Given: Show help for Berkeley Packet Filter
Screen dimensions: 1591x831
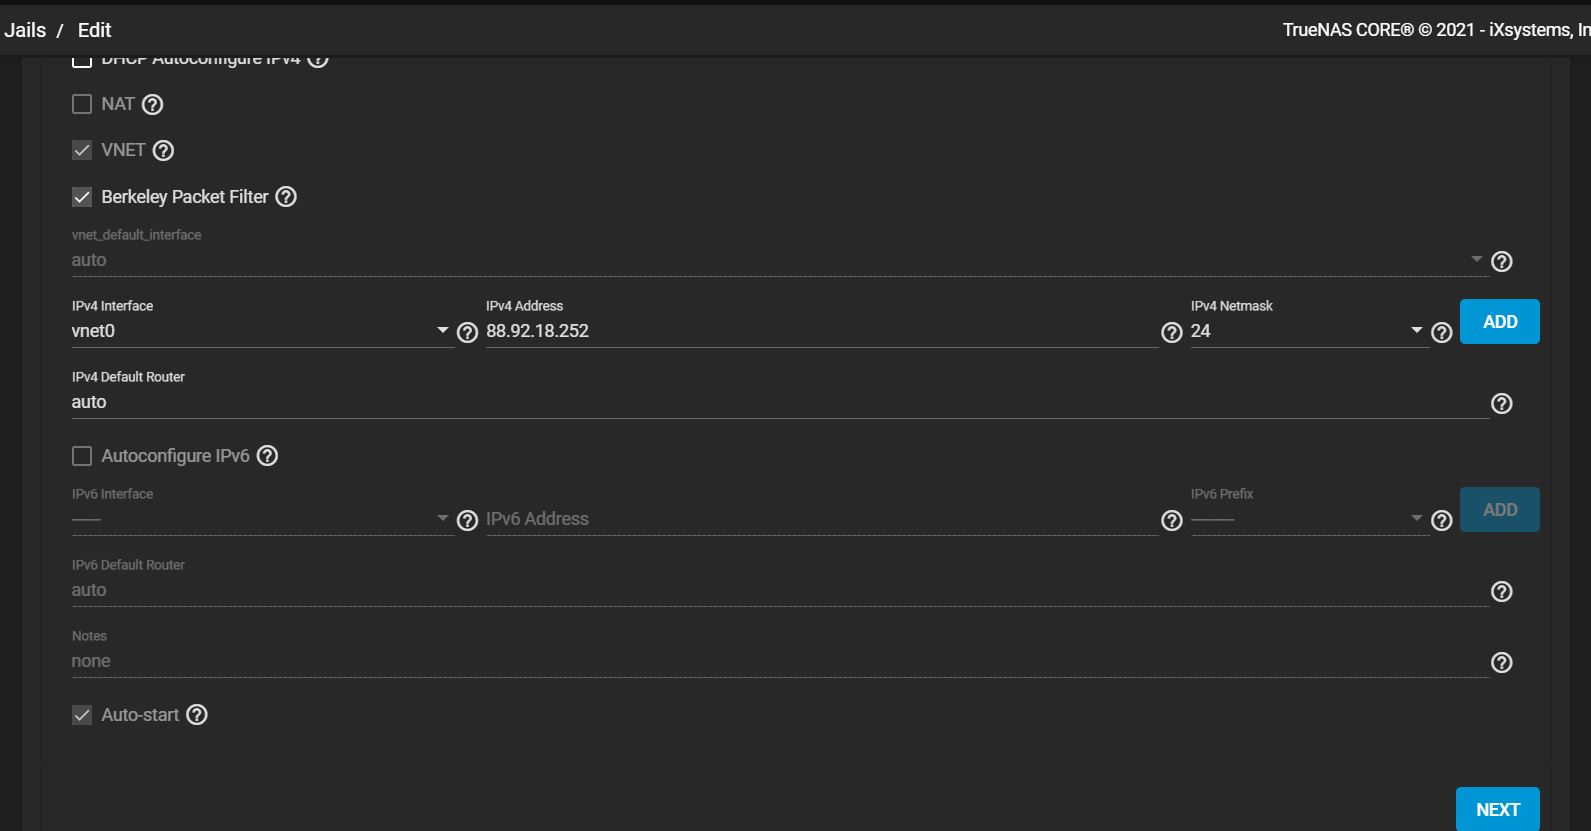Looking at the screenshot, I should pyautogui.click(x=286, y=197).
